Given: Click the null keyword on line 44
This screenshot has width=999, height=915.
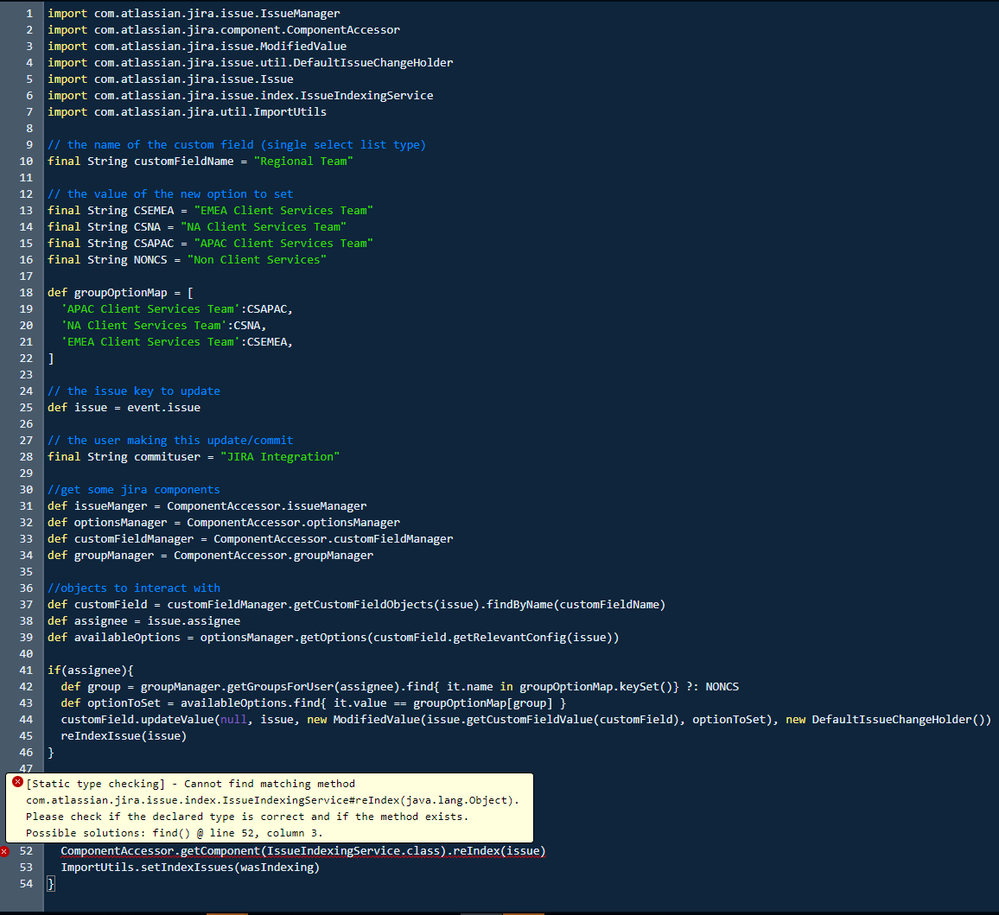Looking at the screenshot, I should [234, 720].
